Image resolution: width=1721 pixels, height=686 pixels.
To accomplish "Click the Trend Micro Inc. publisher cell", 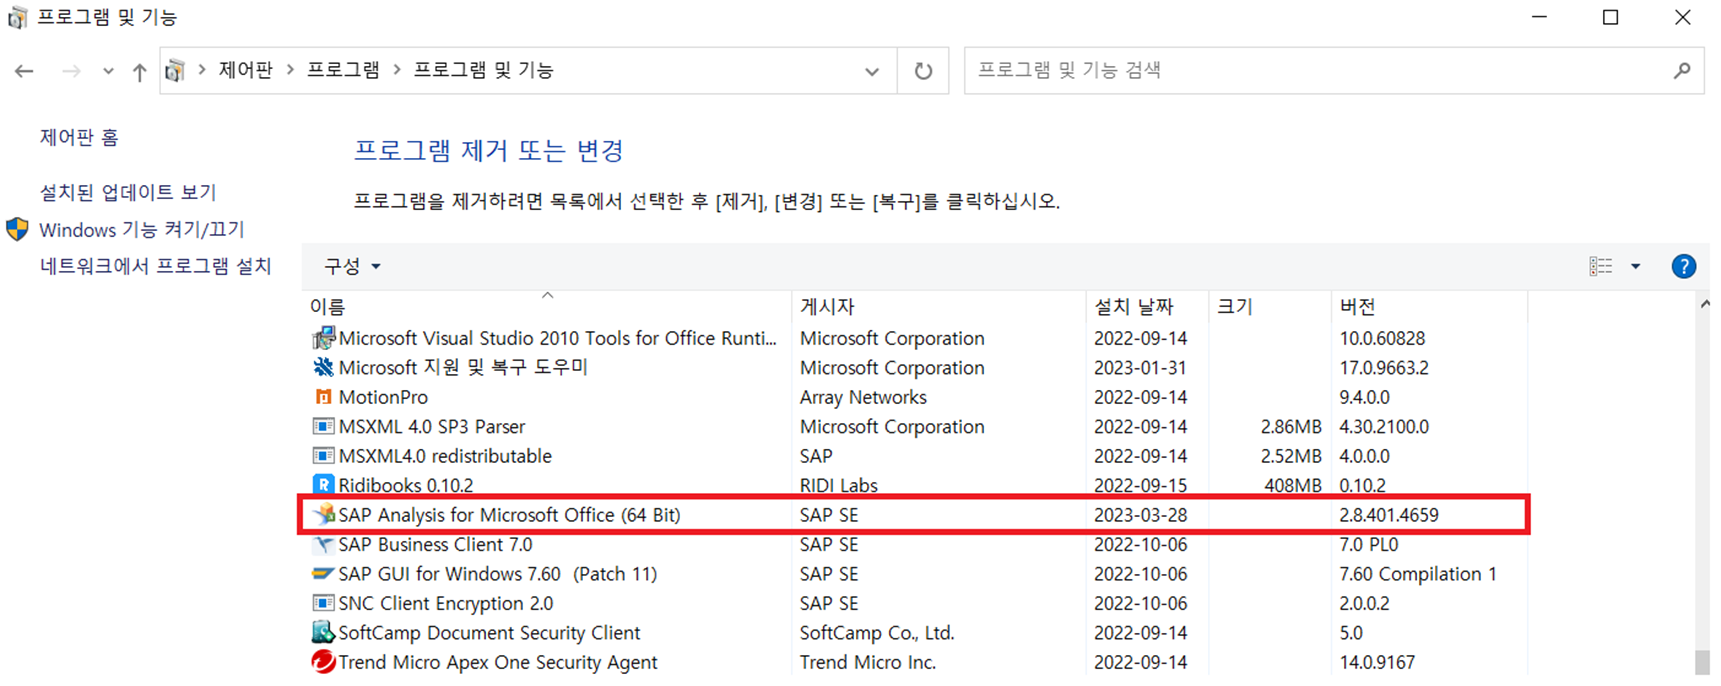I will [x=867, y=662].
